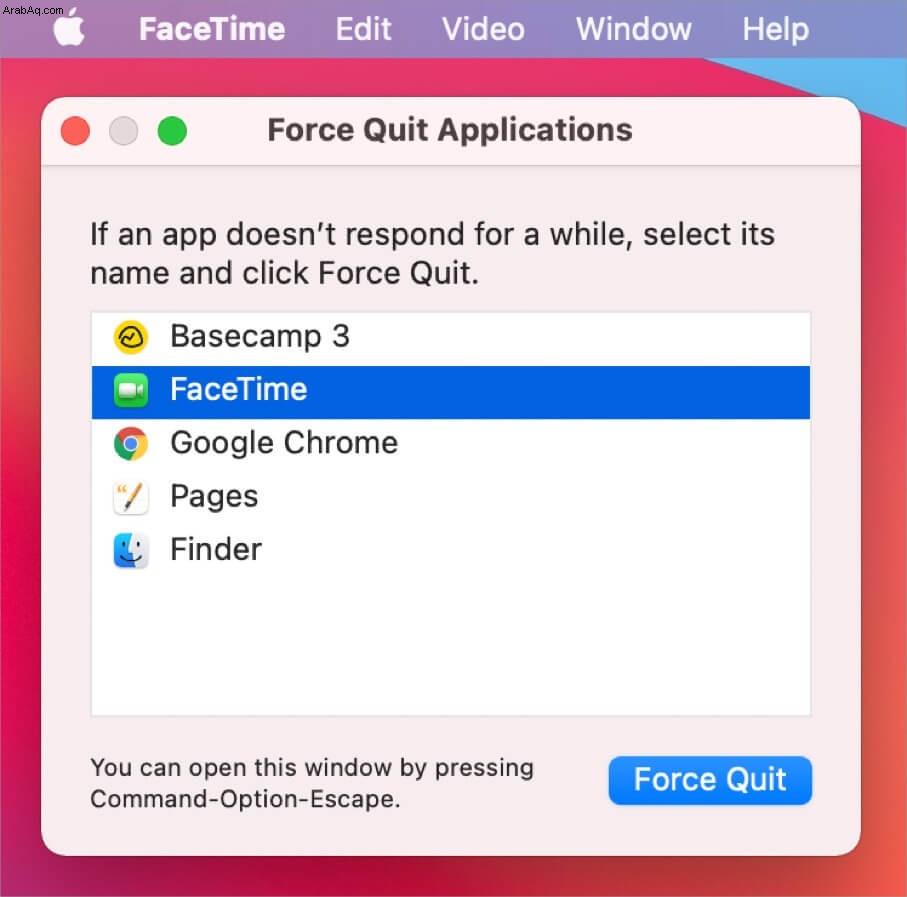Click empty area of the applications list
The height and width of the screenshot is (897, 907).
451,646
